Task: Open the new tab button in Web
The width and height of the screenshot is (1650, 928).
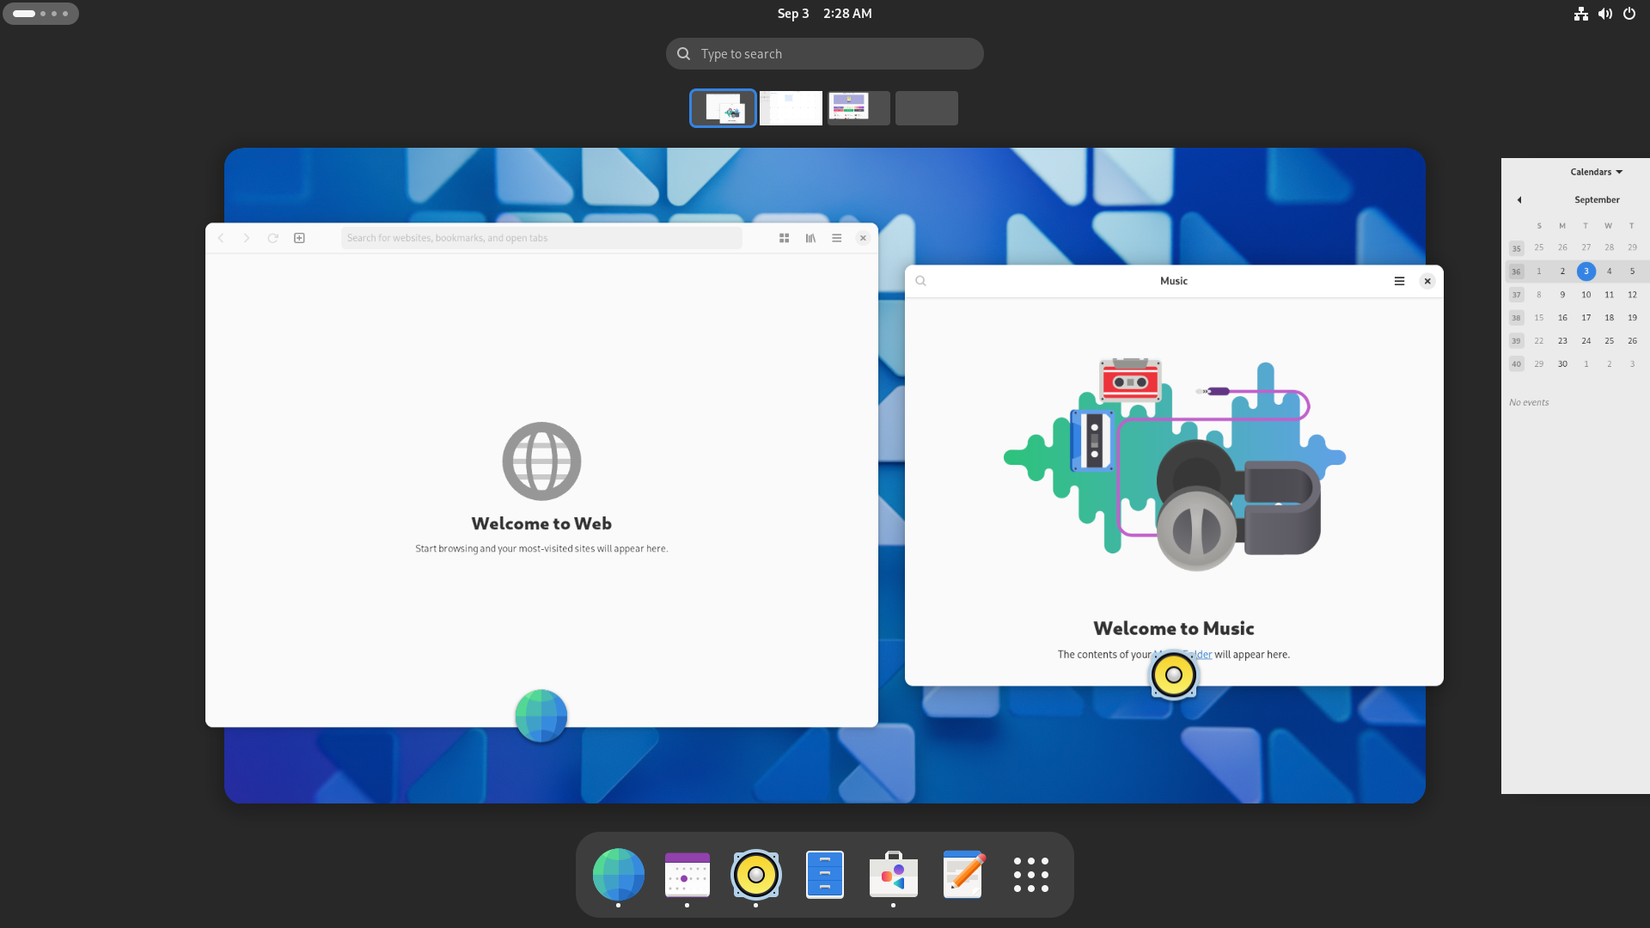Action: (x=298, y=238)
